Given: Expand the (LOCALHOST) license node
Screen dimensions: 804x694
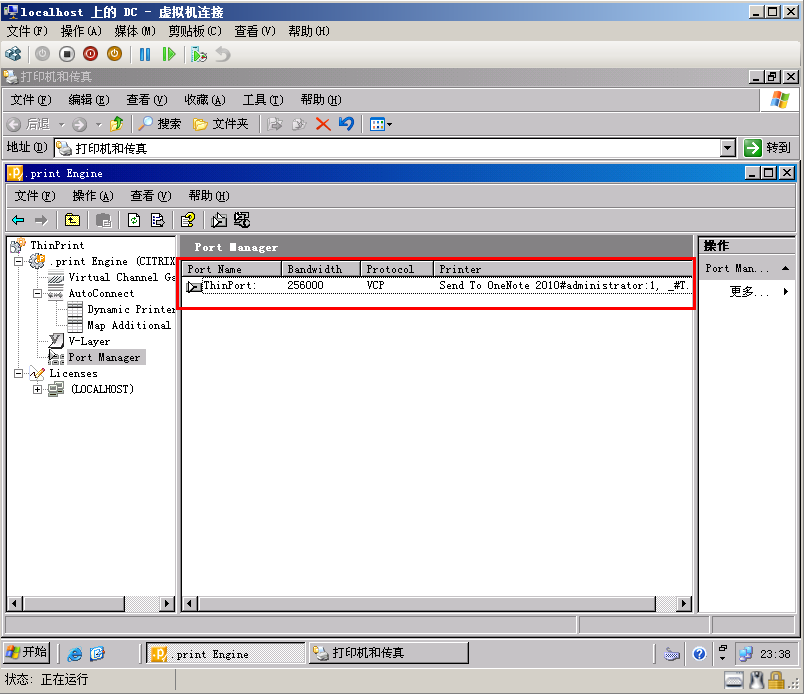Looking at the screenshot, I should click(x=37, y=389).
